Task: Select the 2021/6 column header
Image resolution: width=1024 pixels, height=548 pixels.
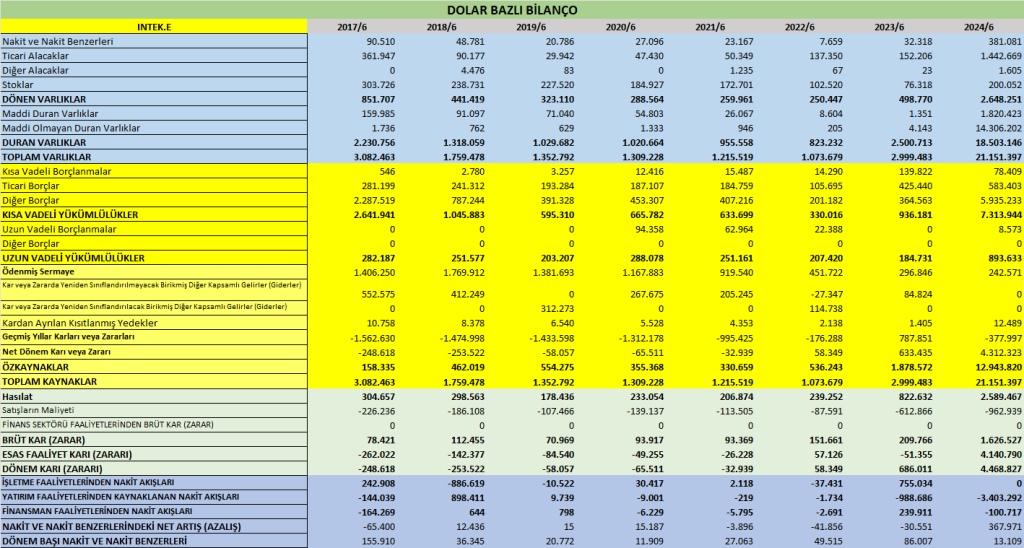Action: [x=710, y=27]
